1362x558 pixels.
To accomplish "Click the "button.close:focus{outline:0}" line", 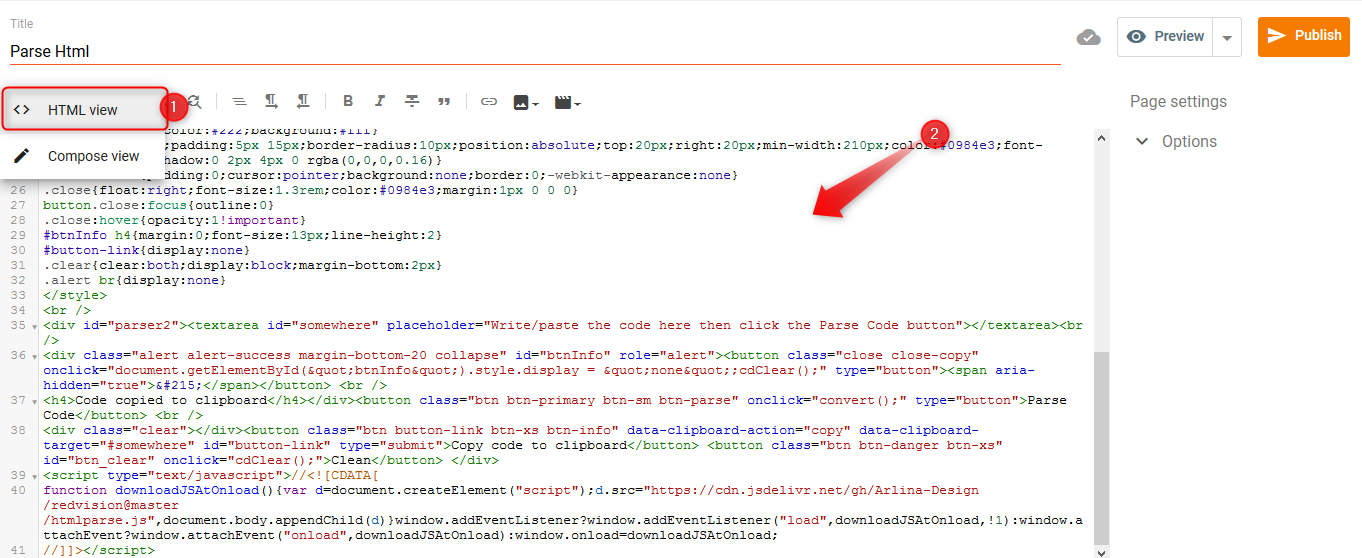I will tap(159, 205).
